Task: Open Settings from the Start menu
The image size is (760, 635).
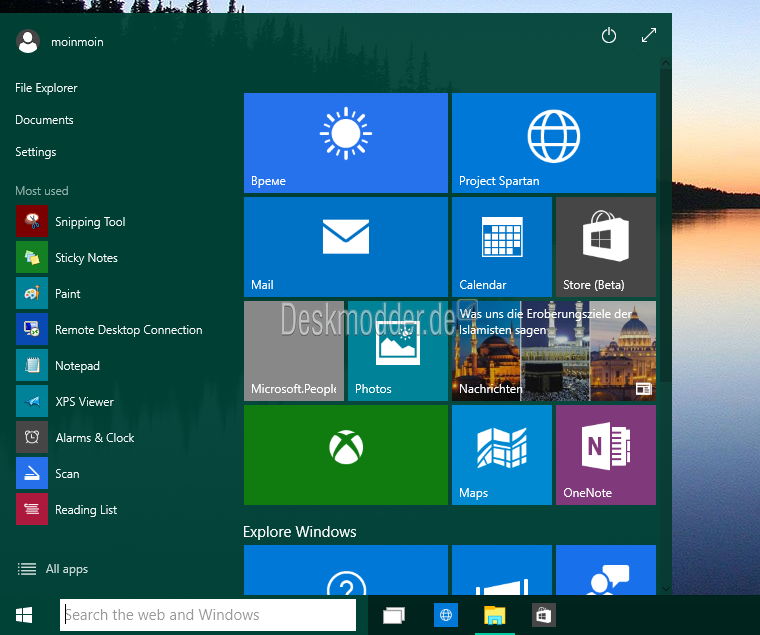Action: pos(35,152)
